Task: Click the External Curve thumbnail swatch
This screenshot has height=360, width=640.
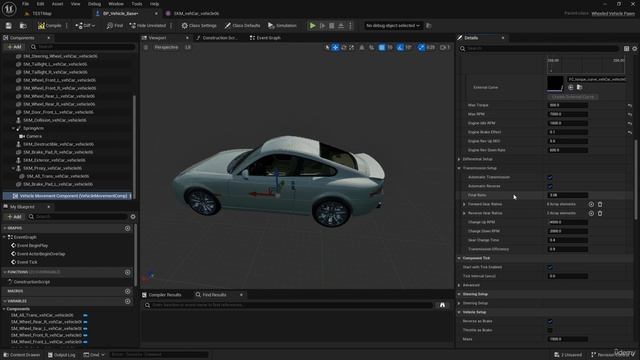Action: pos(555,84)
